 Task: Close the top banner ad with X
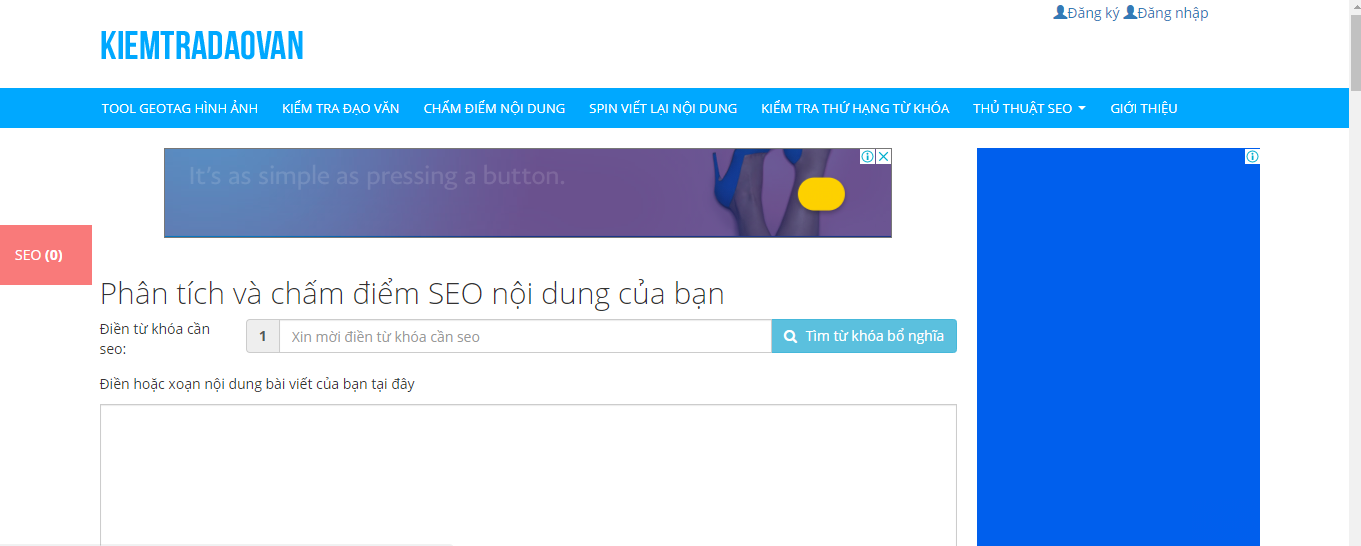[x=883, y=157]
